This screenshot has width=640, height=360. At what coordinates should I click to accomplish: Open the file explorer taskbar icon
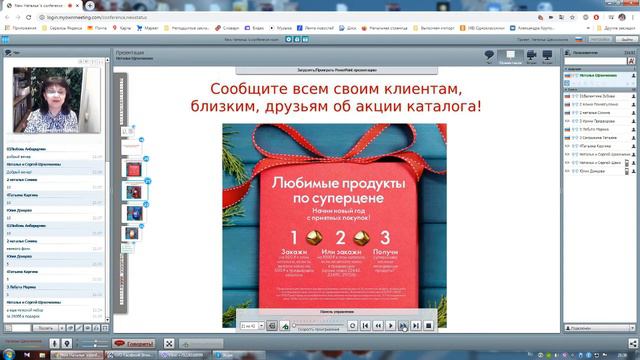point(42,355)
